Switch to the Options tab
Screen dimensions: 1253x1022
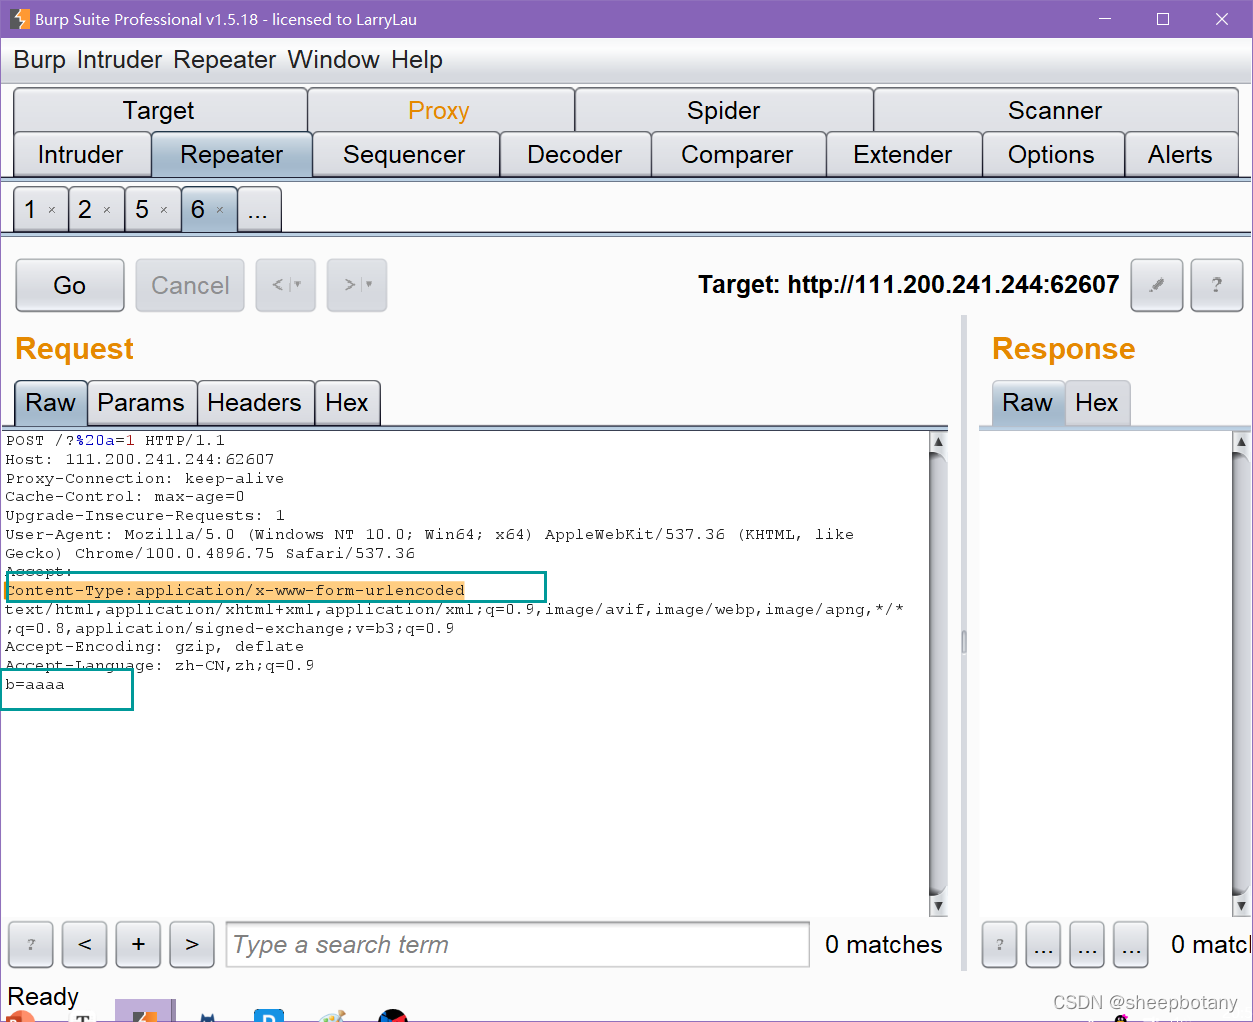pyautogui.click(x=1052, y=154)
